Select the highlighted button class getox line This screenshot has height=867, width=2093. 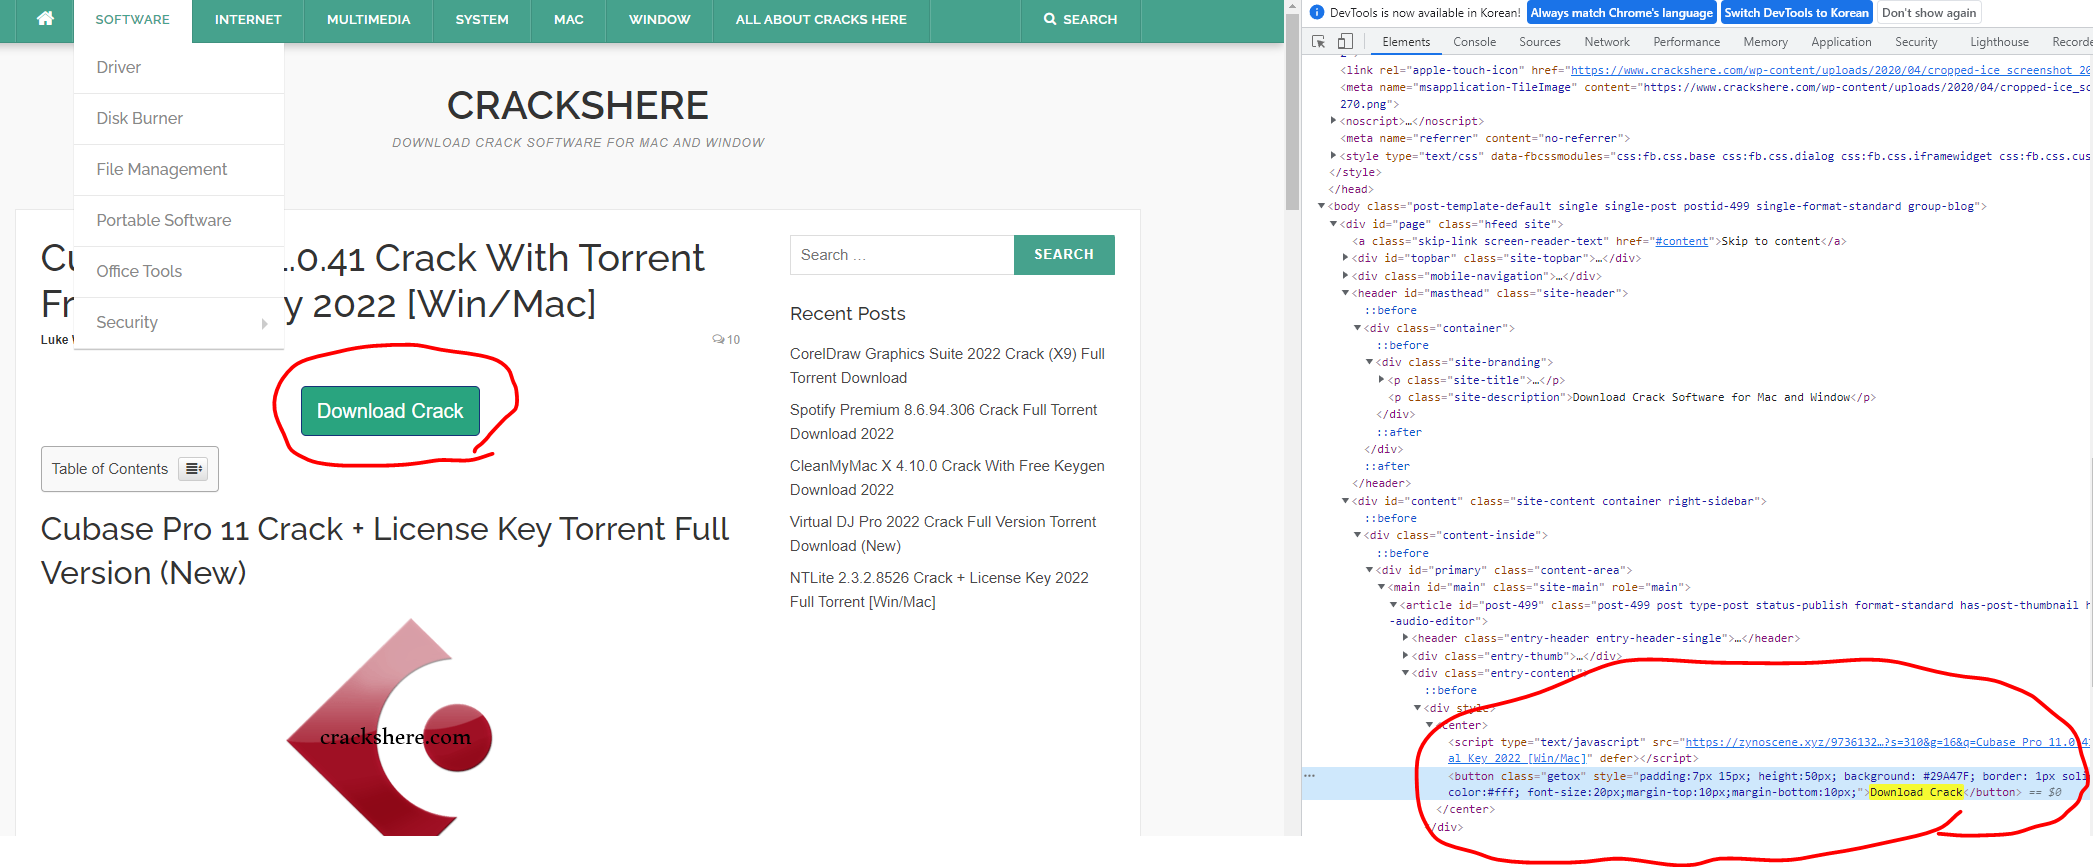[x=1697, y=784]
